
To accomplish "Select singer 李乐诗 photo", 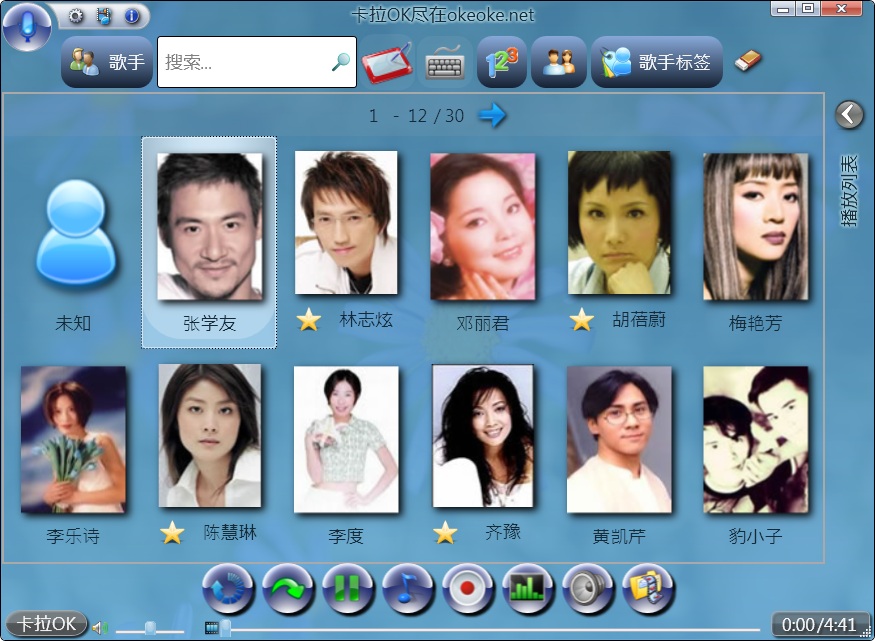I will pos(73,440).
